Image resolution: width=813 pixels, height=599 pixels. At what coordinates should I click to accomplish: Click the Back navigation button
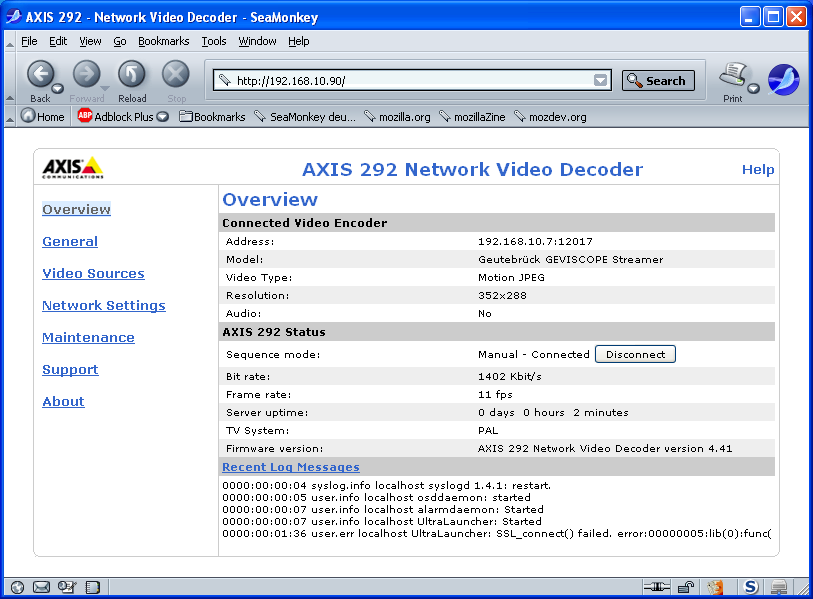coord(39,75)
